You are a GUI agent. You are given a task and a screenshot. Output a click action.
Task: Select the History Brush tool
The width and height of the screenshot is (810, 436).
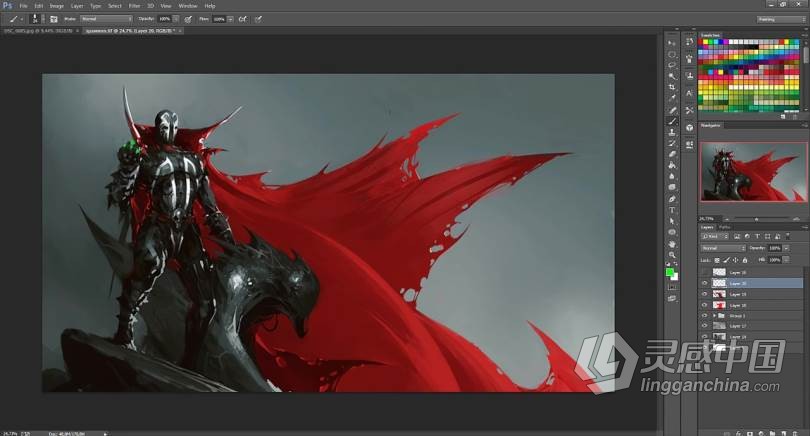[x=672, y=143]
